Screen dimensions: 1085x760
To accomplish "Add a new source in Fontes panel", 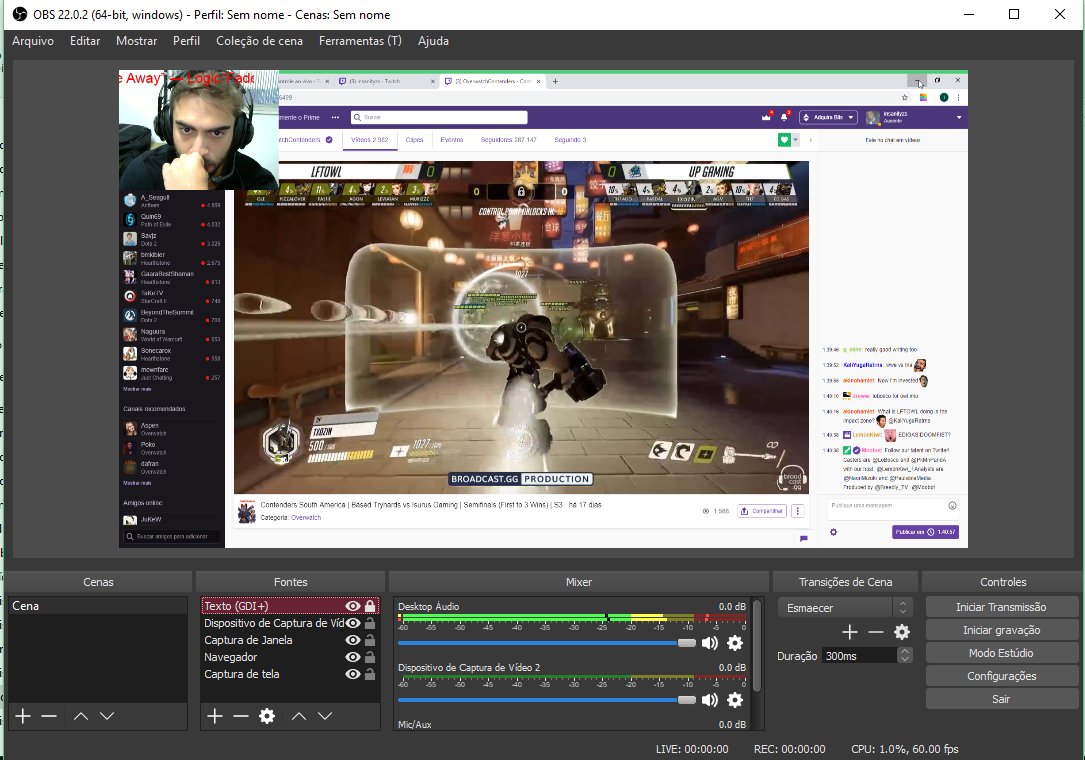I will 215,716.
